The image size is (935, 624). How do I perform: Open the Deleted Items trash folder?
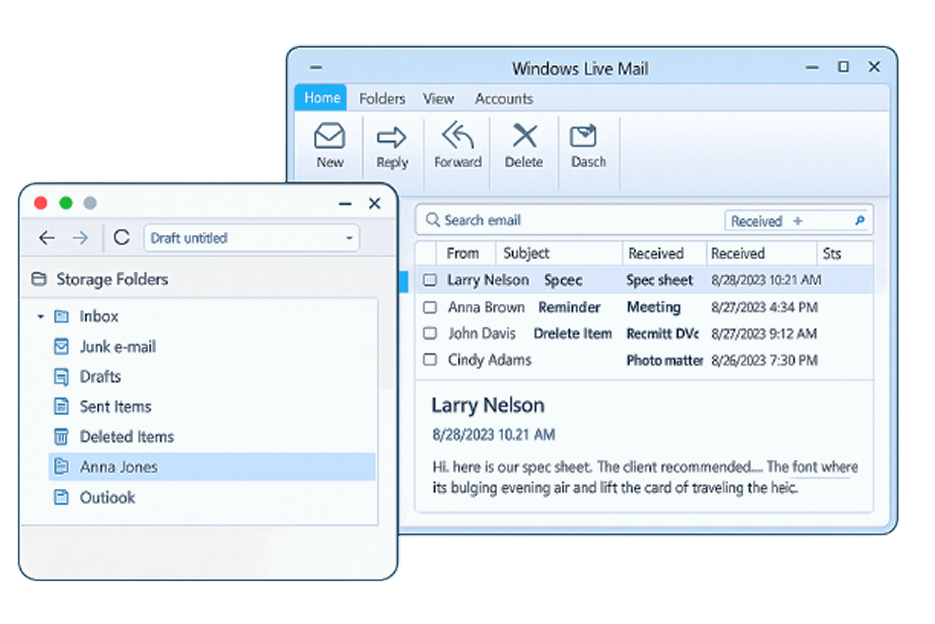coord(61,437)
